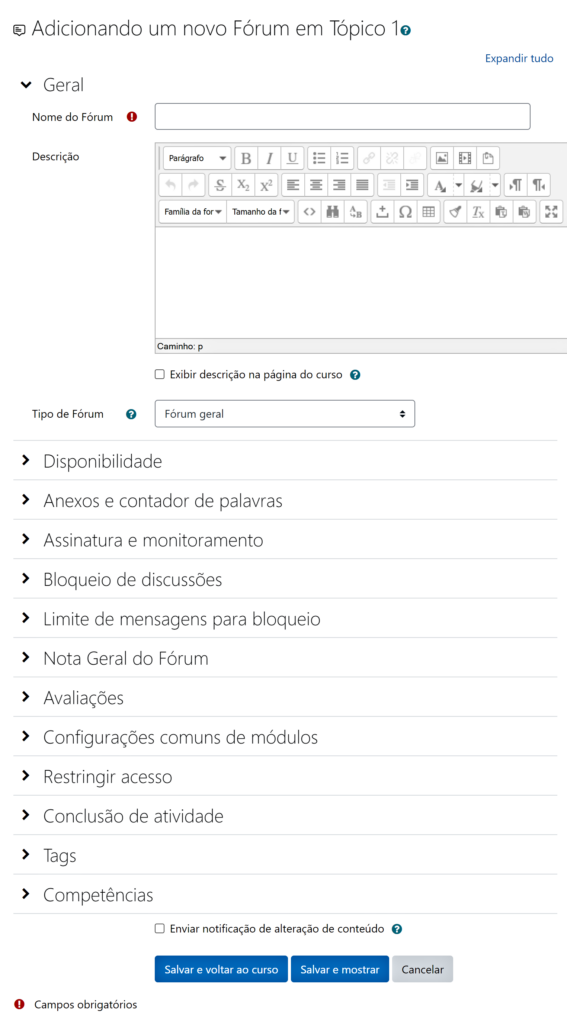Toggle fullscreen mode of the editor

click(x=552, y=212)
